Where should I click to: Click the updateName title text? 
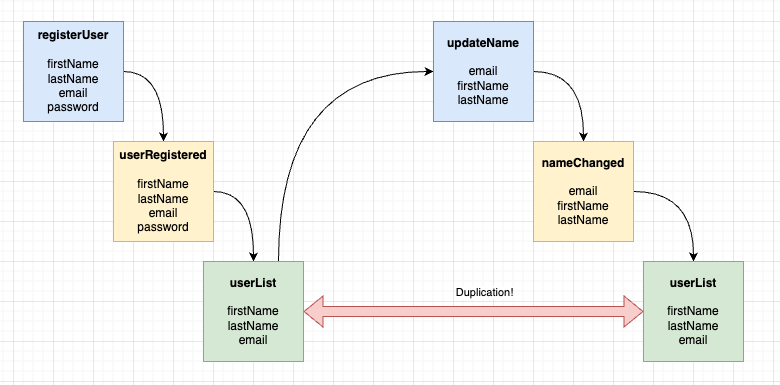[x=483, y=43]
